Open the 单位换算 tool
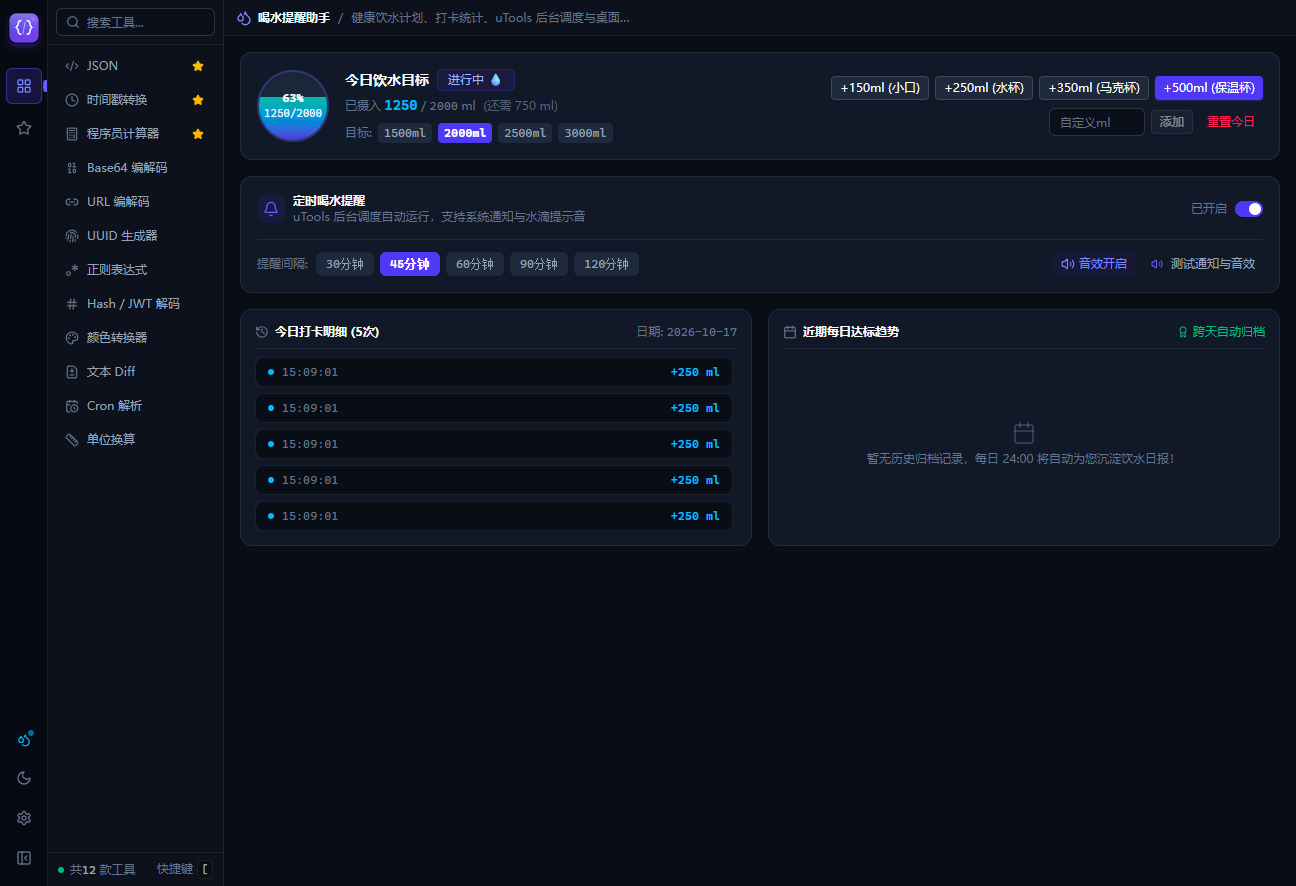This screenshot has height=886, width=1296. pyautogui.click(x=135, y=440)
